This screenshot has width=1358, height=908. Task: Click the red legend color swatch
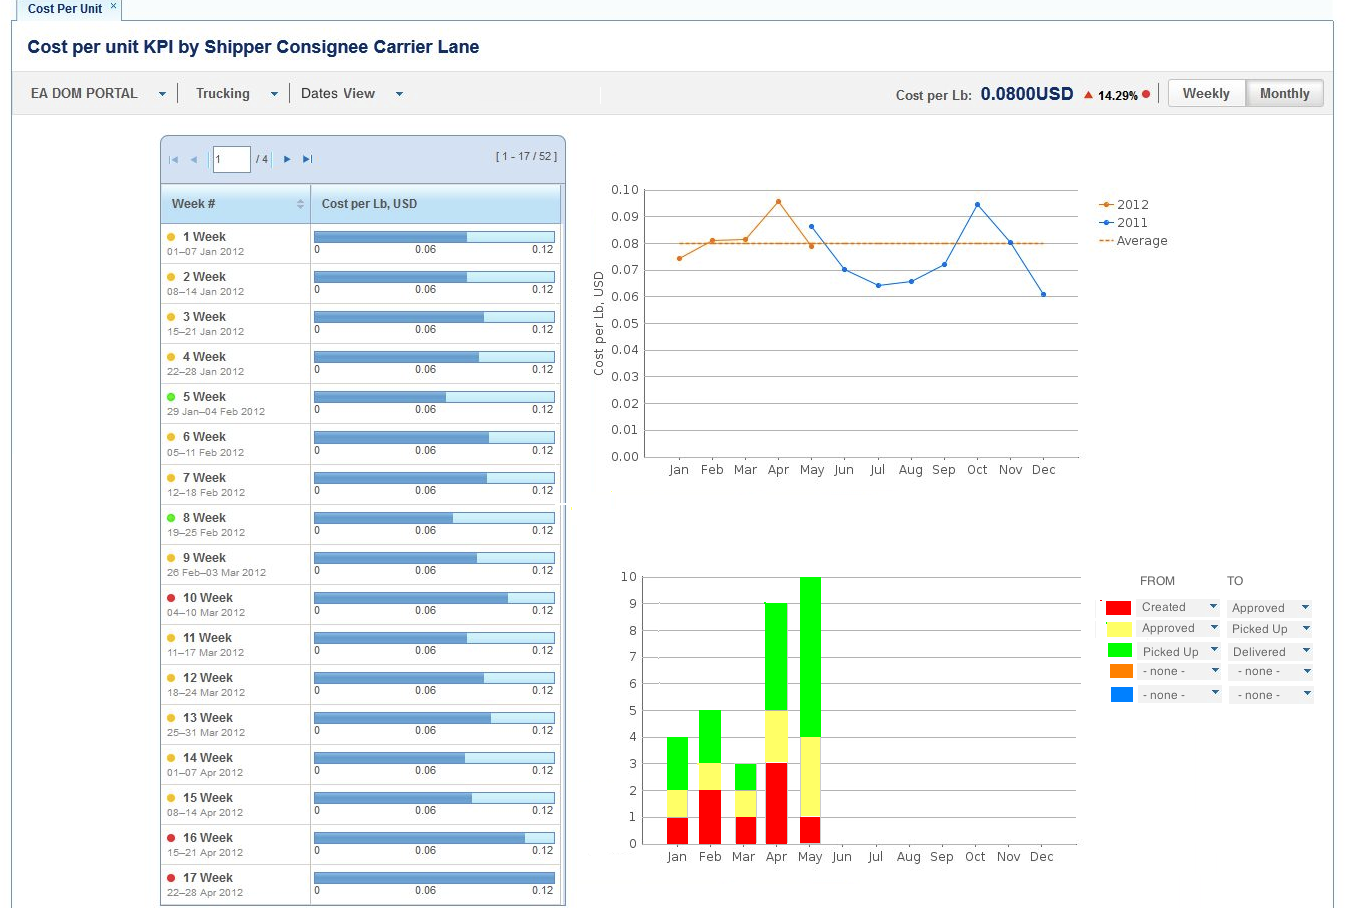coord(1119,608)
